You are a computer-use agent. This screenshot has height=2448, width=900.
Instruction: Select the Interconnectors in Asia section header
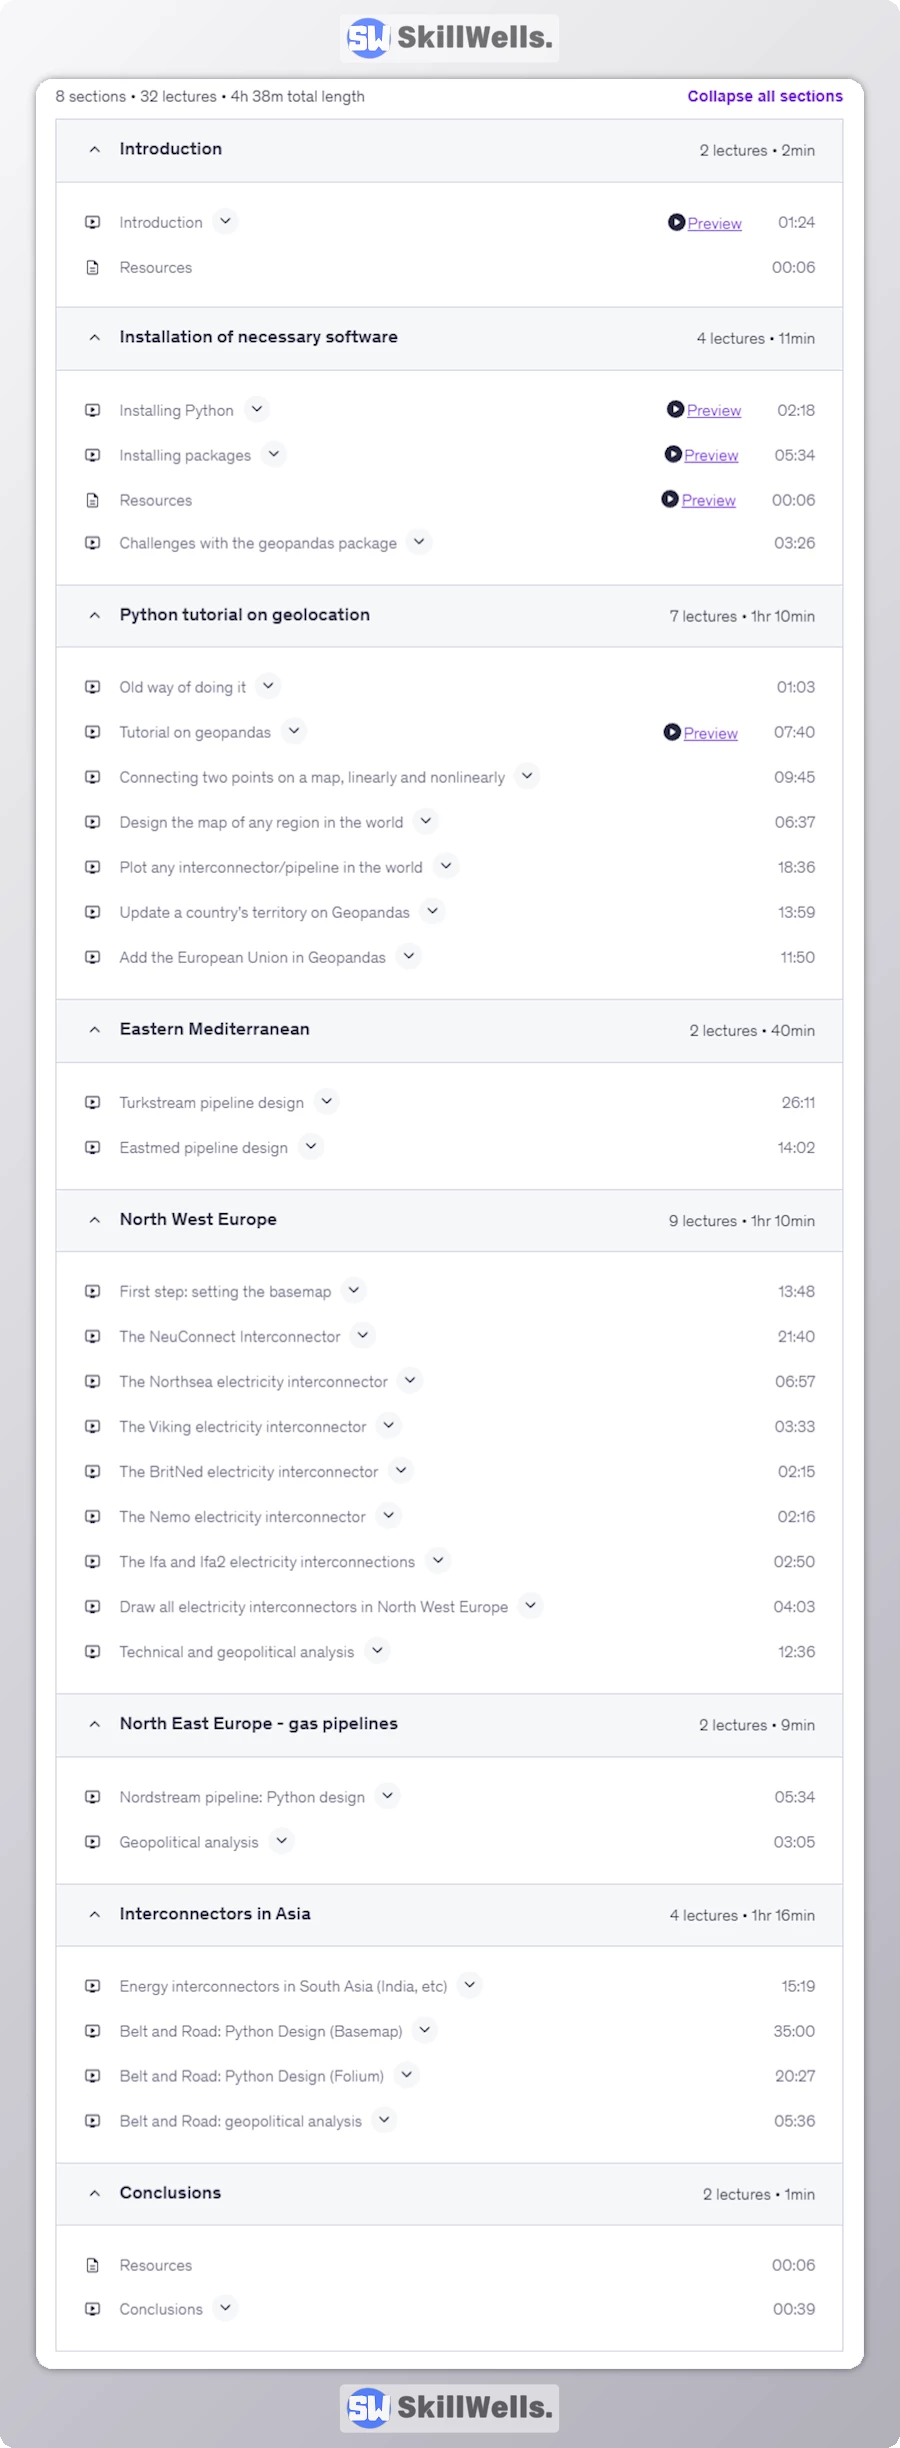(215, 1914)
